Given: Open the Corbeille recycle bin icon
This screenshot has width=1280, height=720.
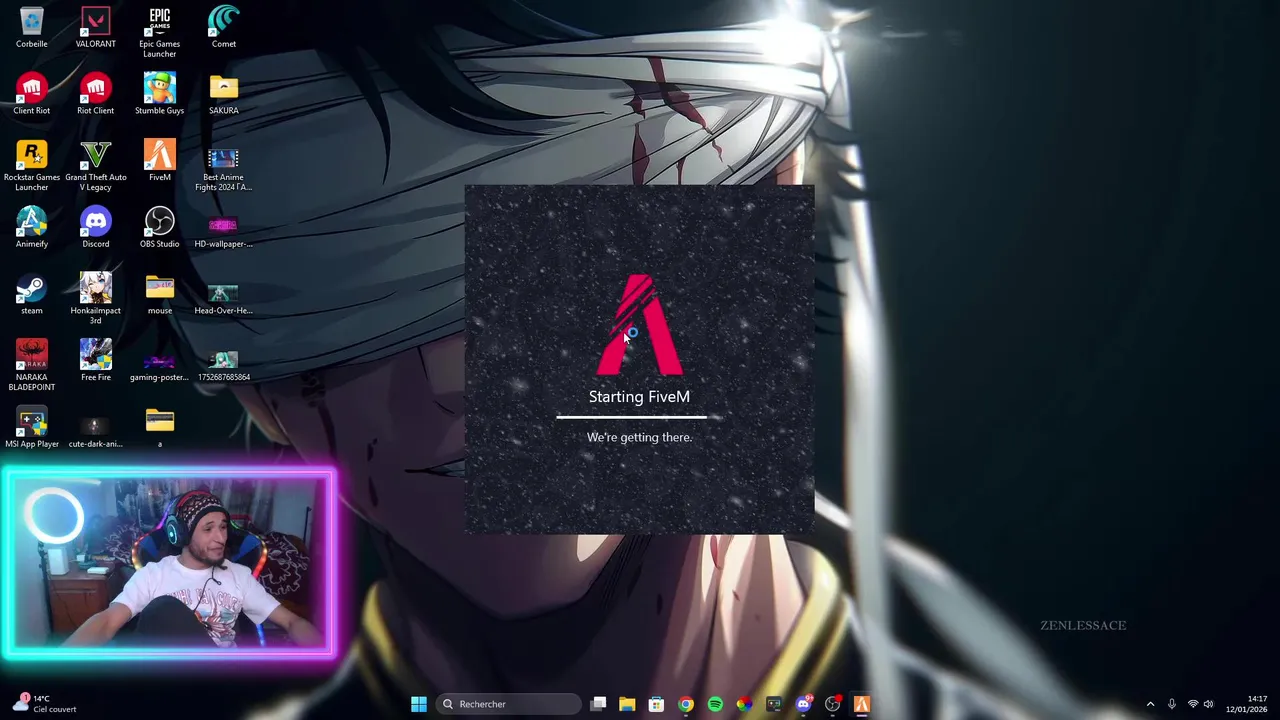Looking at the screenshot, I should click(x=31, y=28).
